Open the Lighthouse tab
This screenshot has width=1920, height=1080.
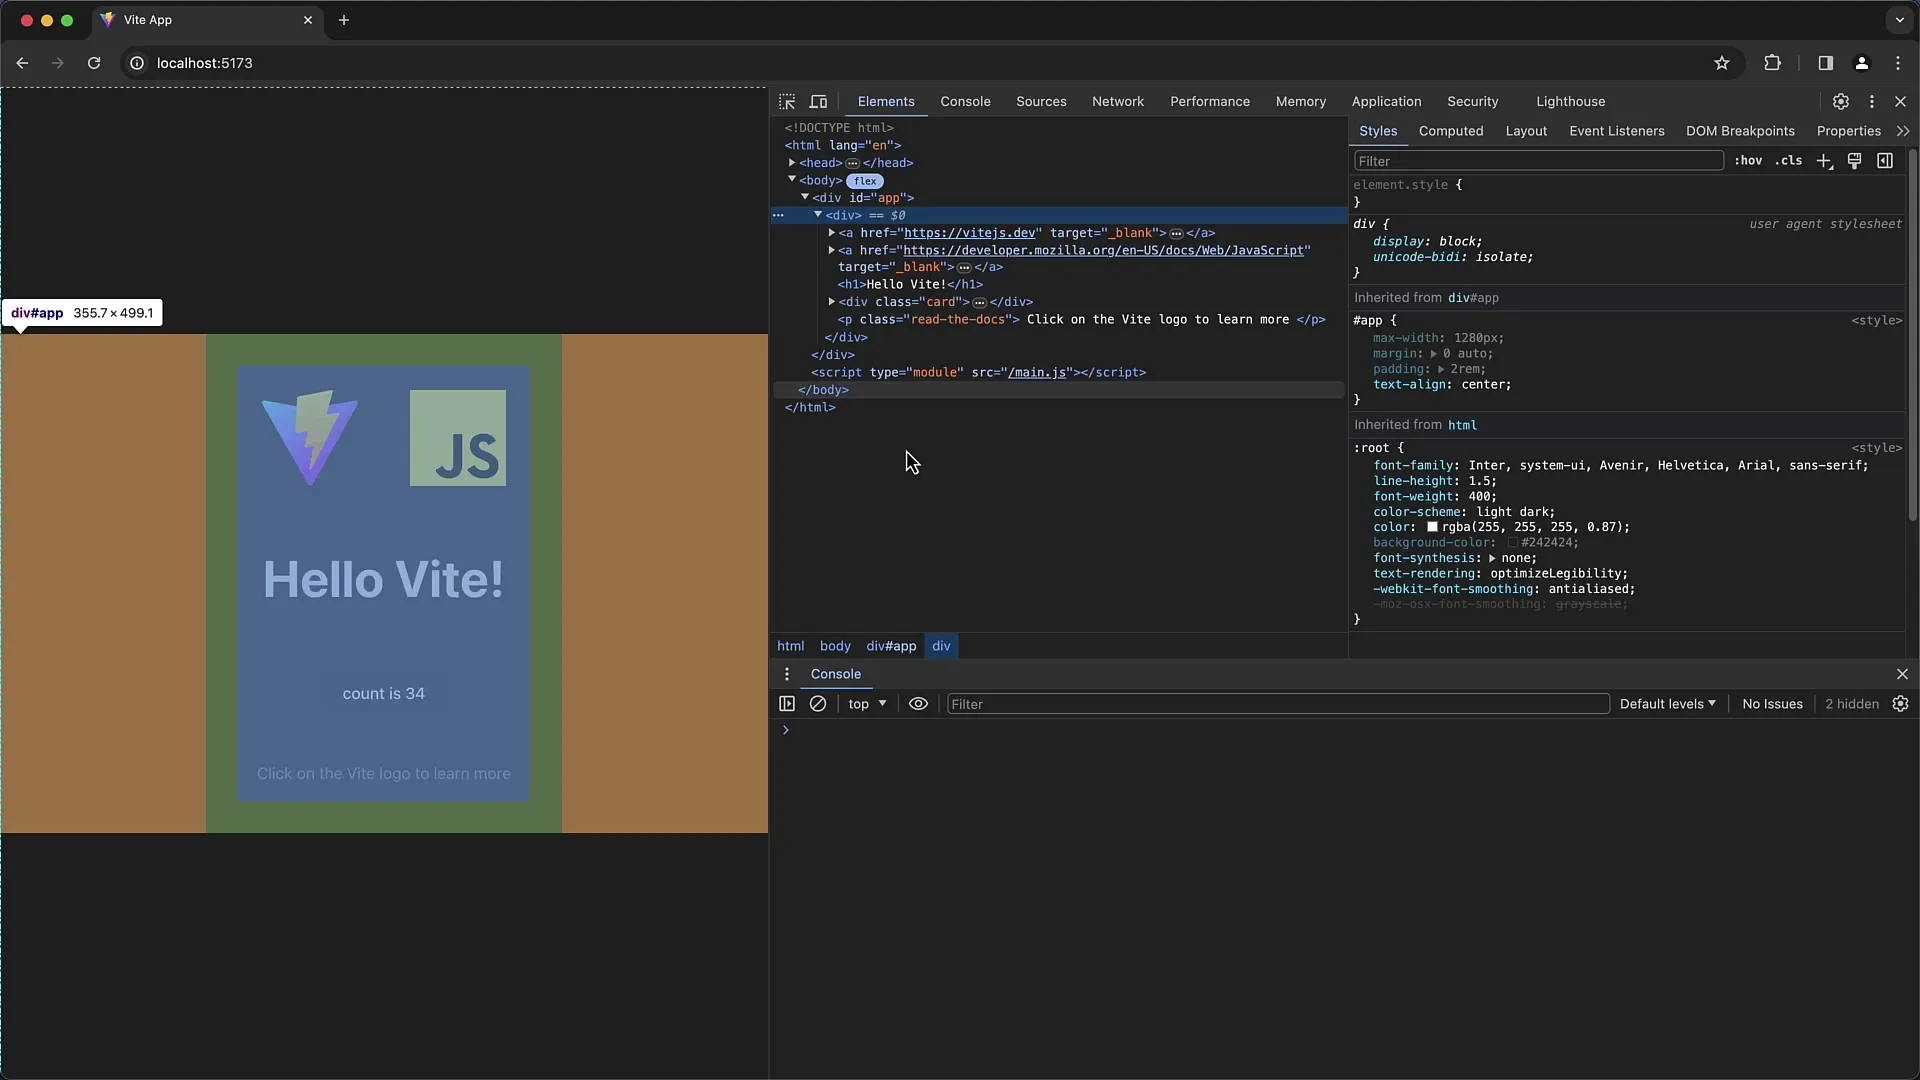point(1570,102)
